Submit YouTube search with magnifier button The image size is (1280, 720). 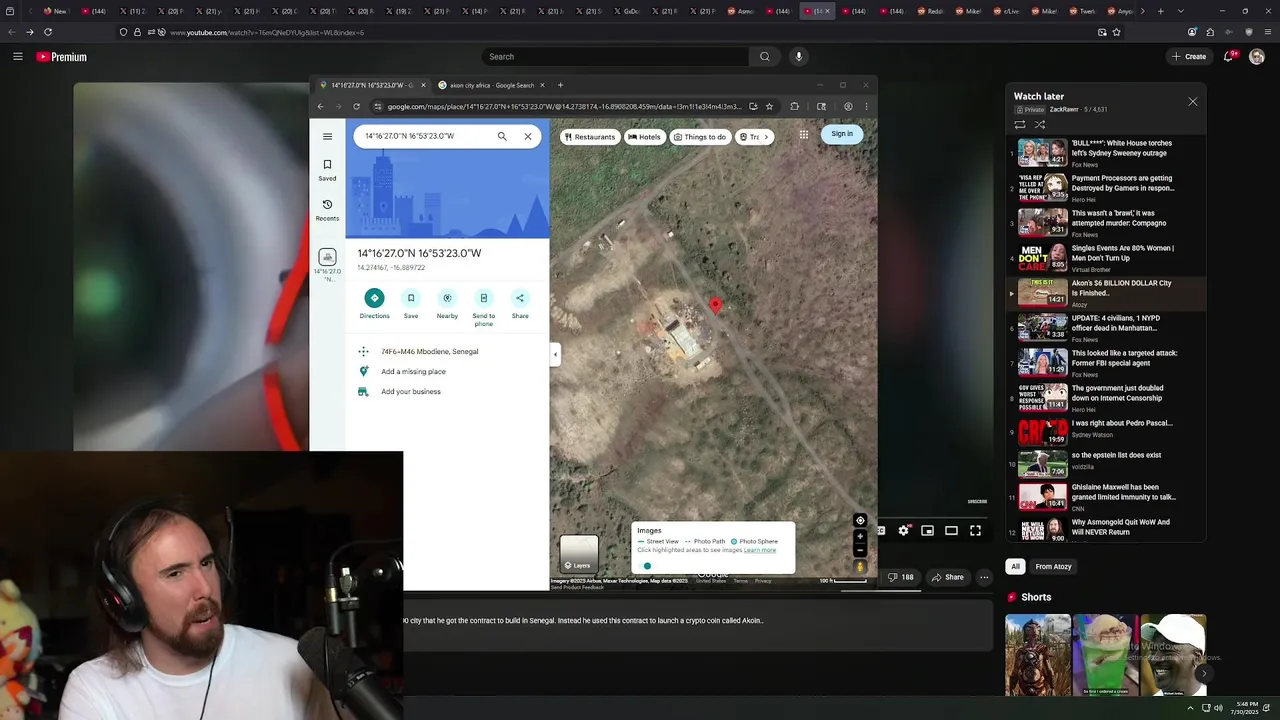click(765, 57)
